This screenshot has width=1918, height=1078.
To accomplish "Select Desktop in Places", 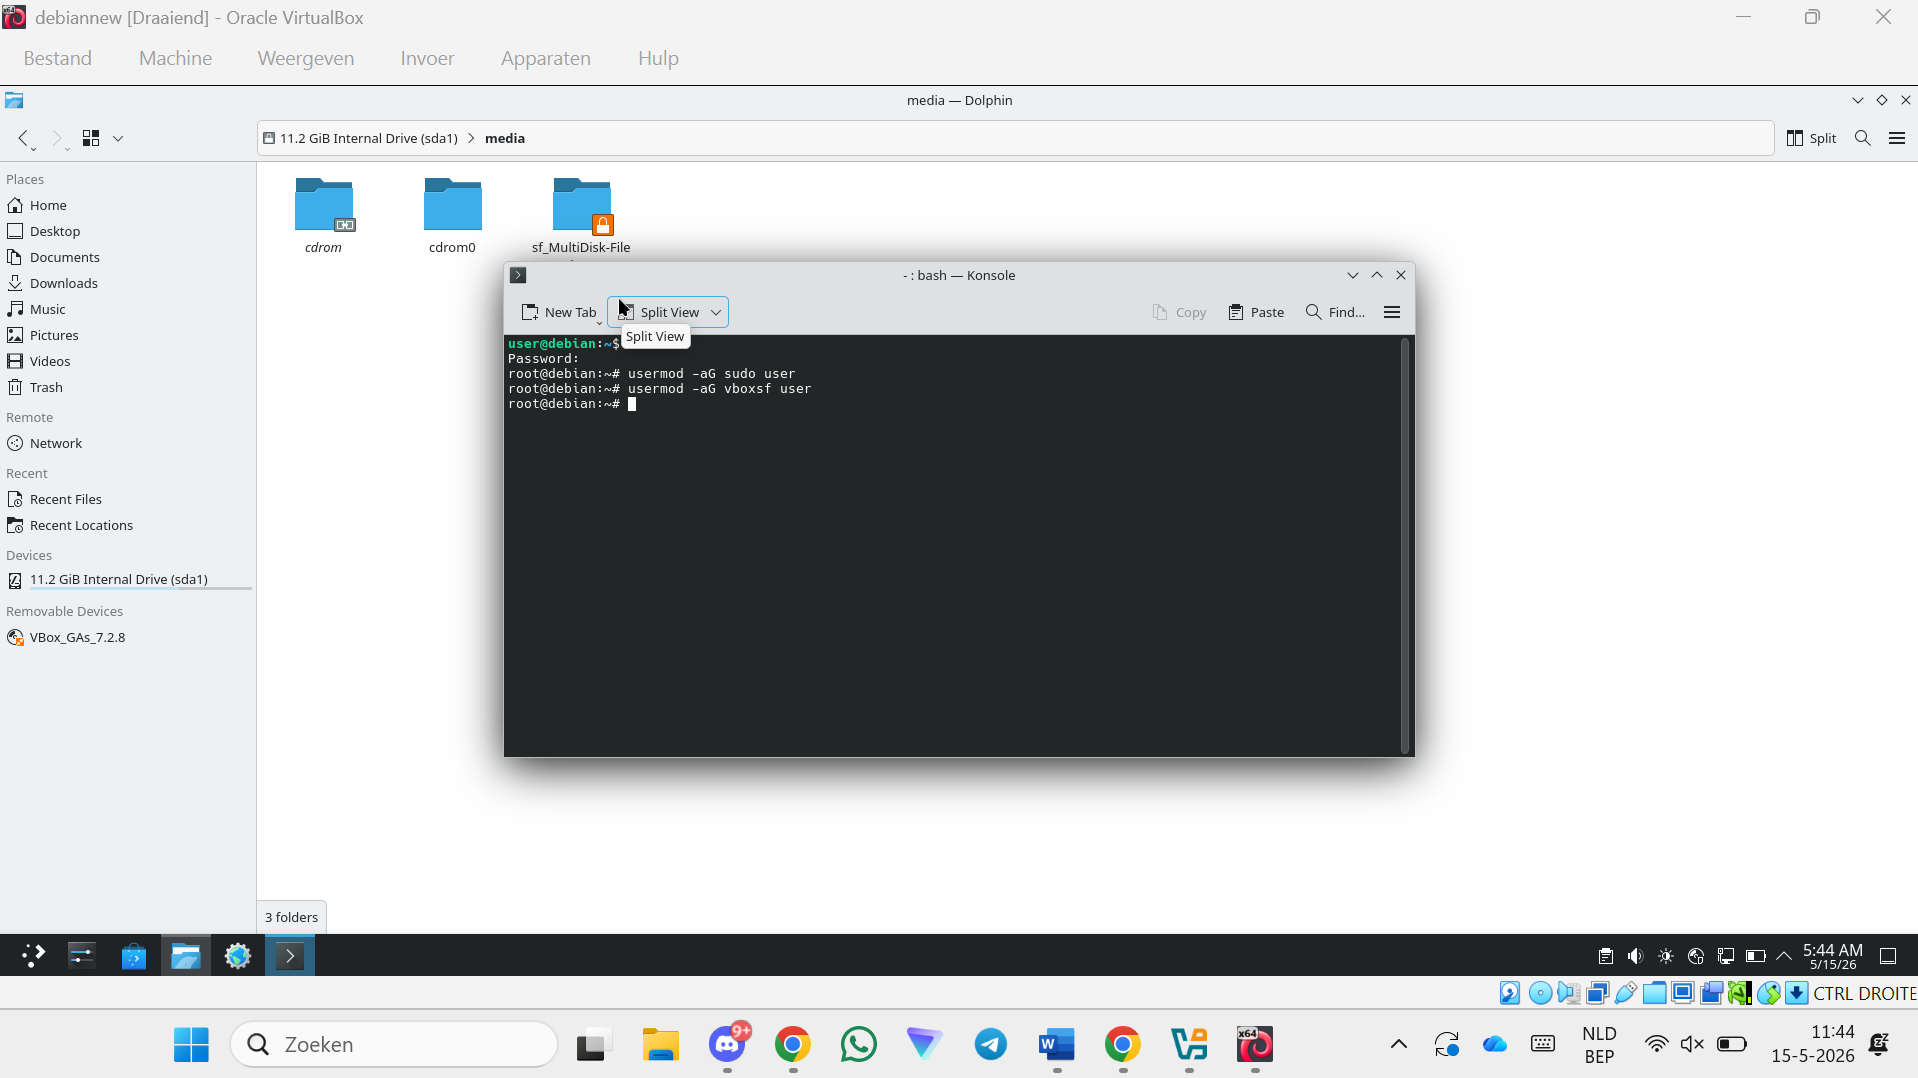I will [55, 231].
